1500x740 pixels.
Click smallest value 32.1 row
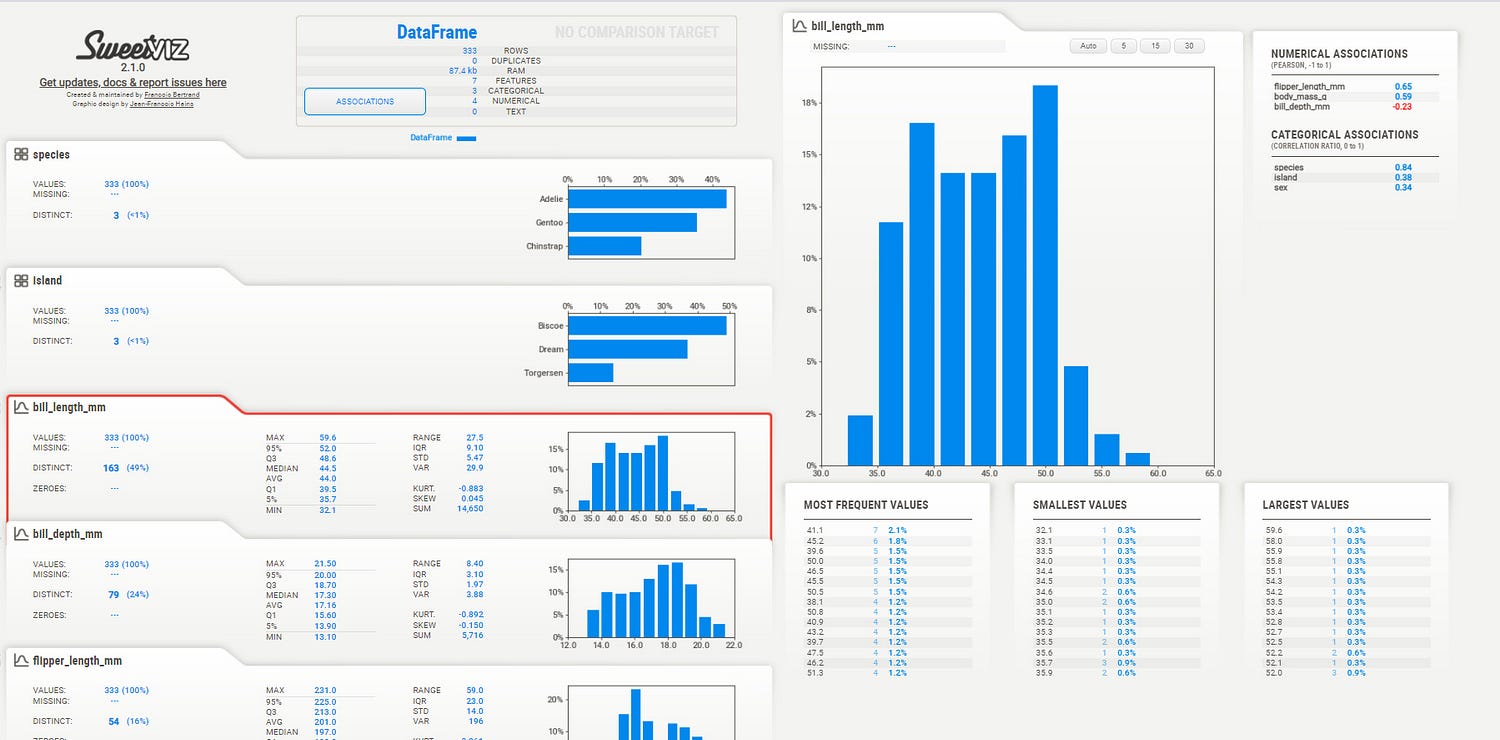1117,530
